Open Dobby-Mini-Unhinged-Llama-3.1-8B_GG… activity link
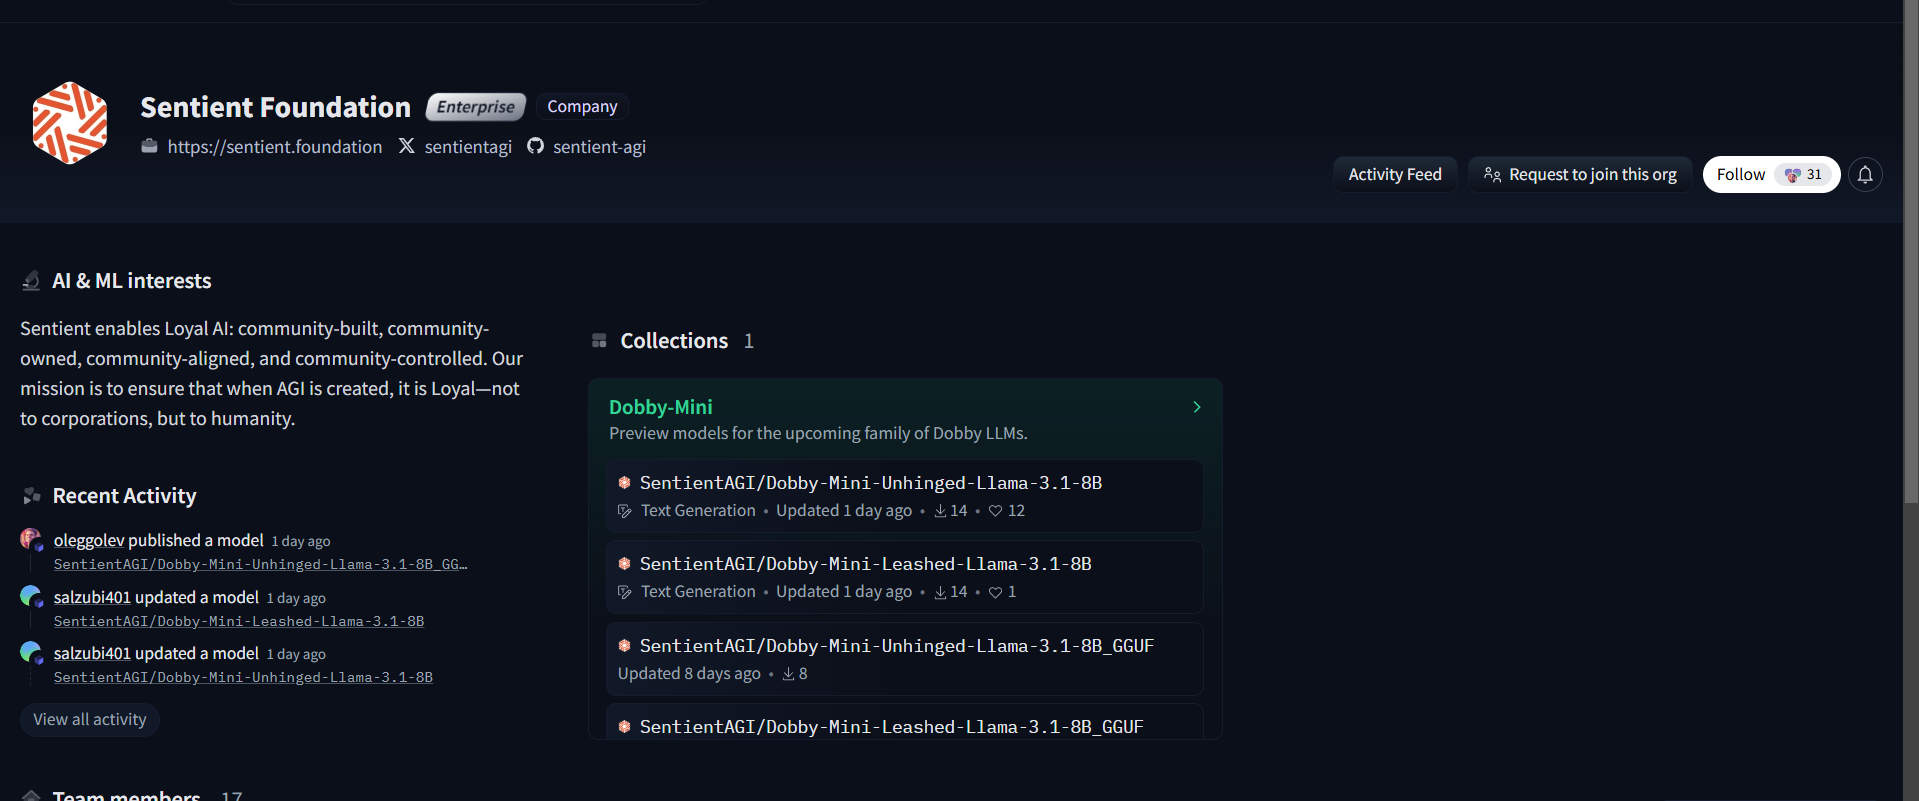 click(x=260, y=564)
